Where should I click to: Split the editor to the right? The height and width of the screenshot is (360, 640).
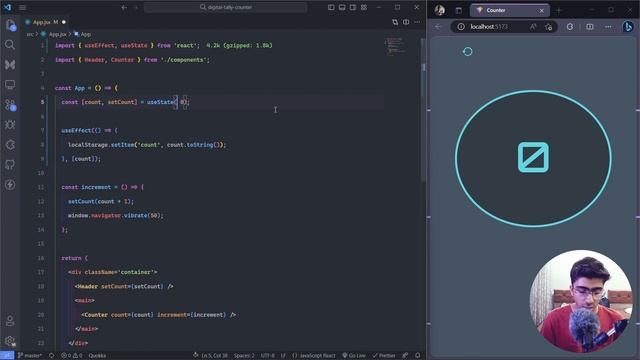tap(406, 22)
